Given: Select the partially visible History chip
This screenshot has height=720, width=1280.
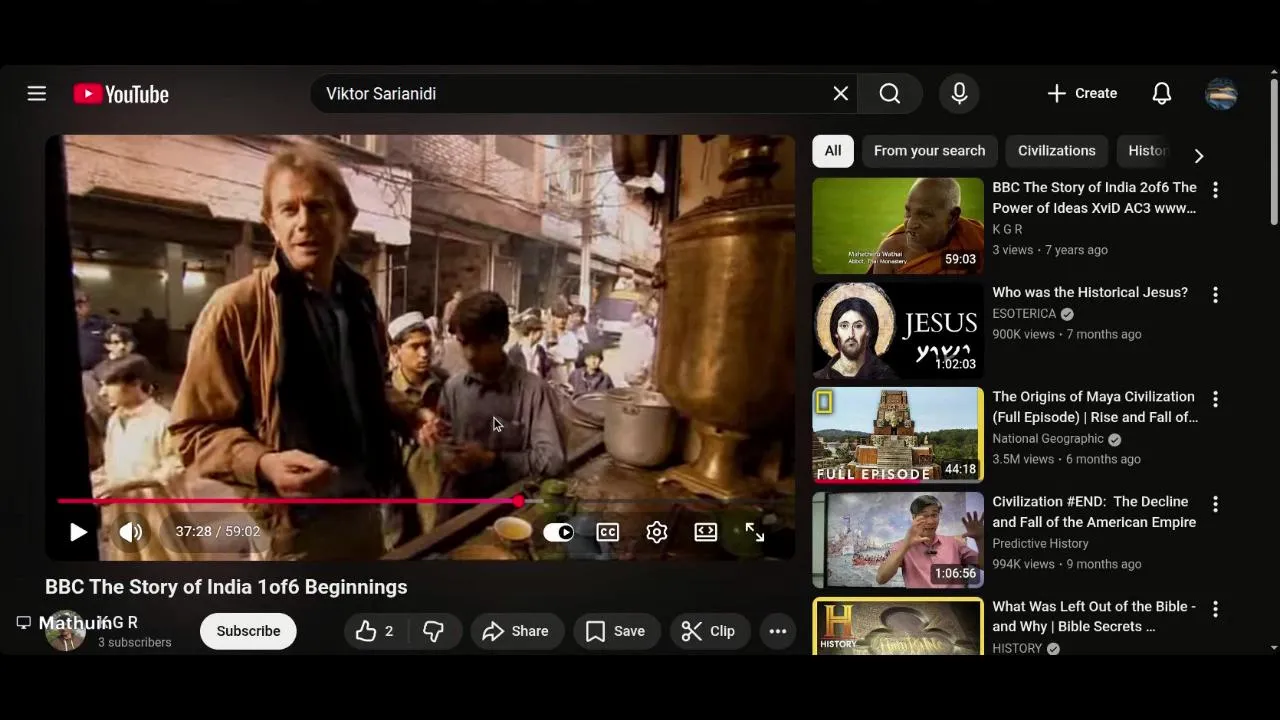Looking at the screenshot, I should (x=1146, y=151).
